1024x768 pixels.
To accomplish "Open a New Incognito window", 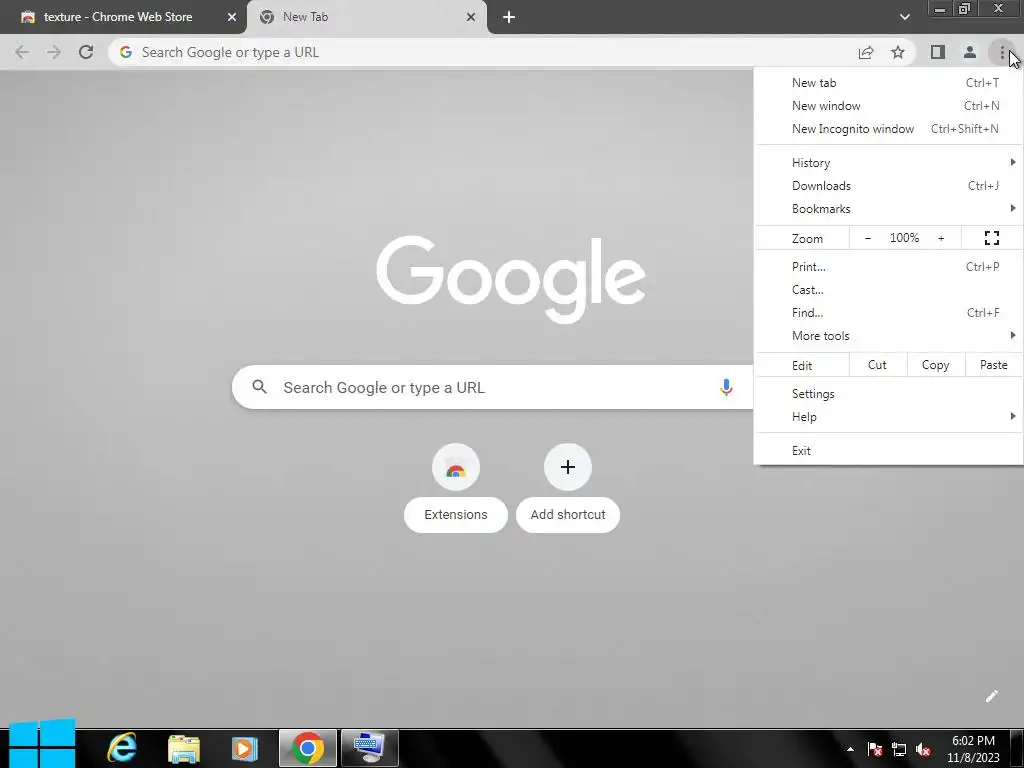I will click(888, 129).
